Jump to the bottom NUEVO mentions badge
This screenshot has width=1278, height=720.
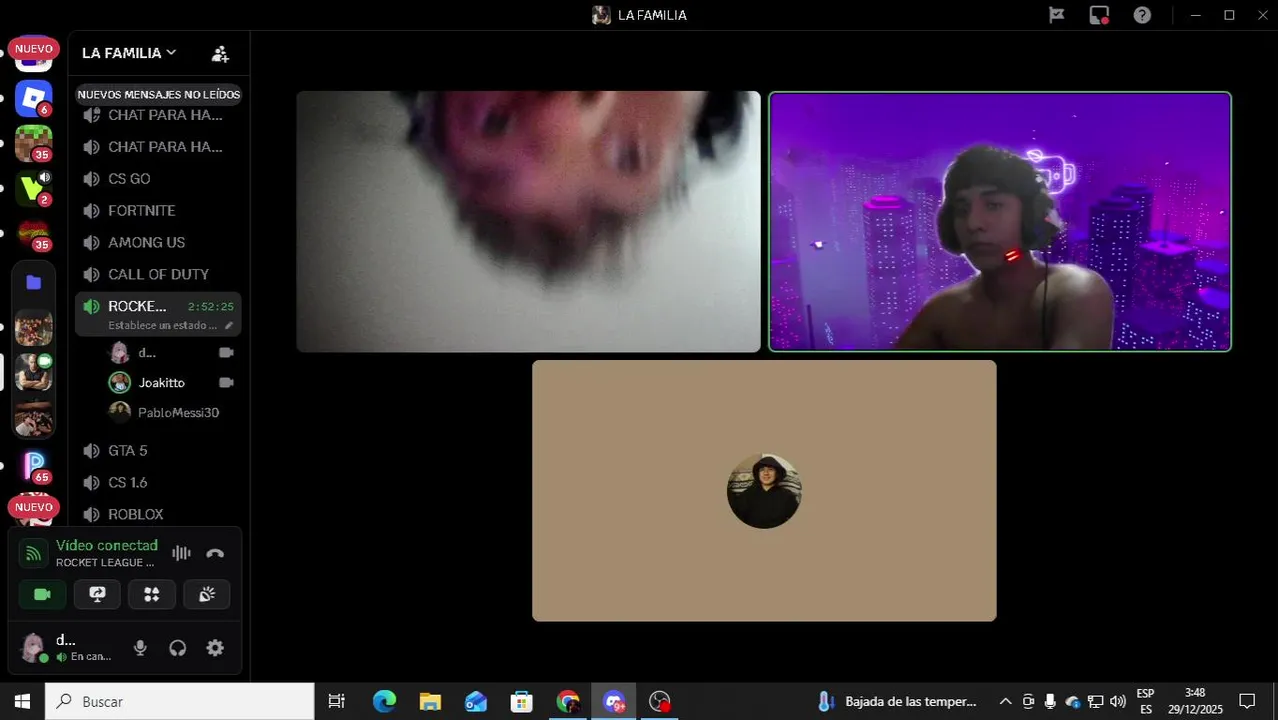34,507
